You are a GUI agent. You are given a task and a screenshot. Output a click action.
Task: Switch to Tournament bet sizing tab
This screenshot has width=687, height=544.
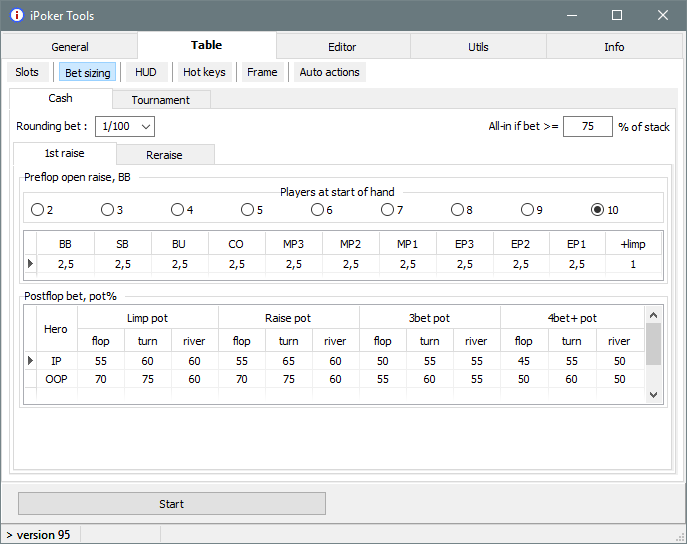[160, 100]
